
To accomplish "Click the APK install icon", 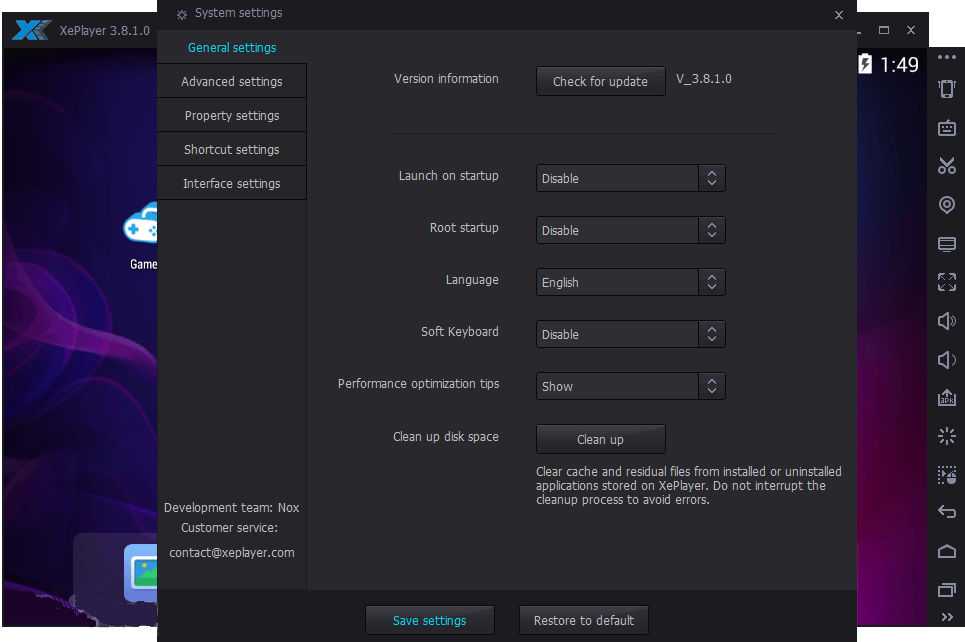I will pos(946,398).
